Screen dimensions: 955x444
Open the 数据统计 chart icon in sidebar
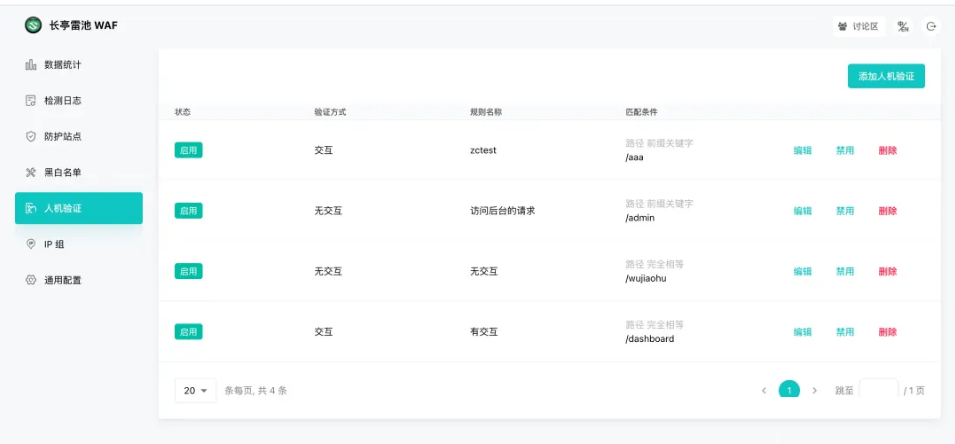(x=30, y=65)
